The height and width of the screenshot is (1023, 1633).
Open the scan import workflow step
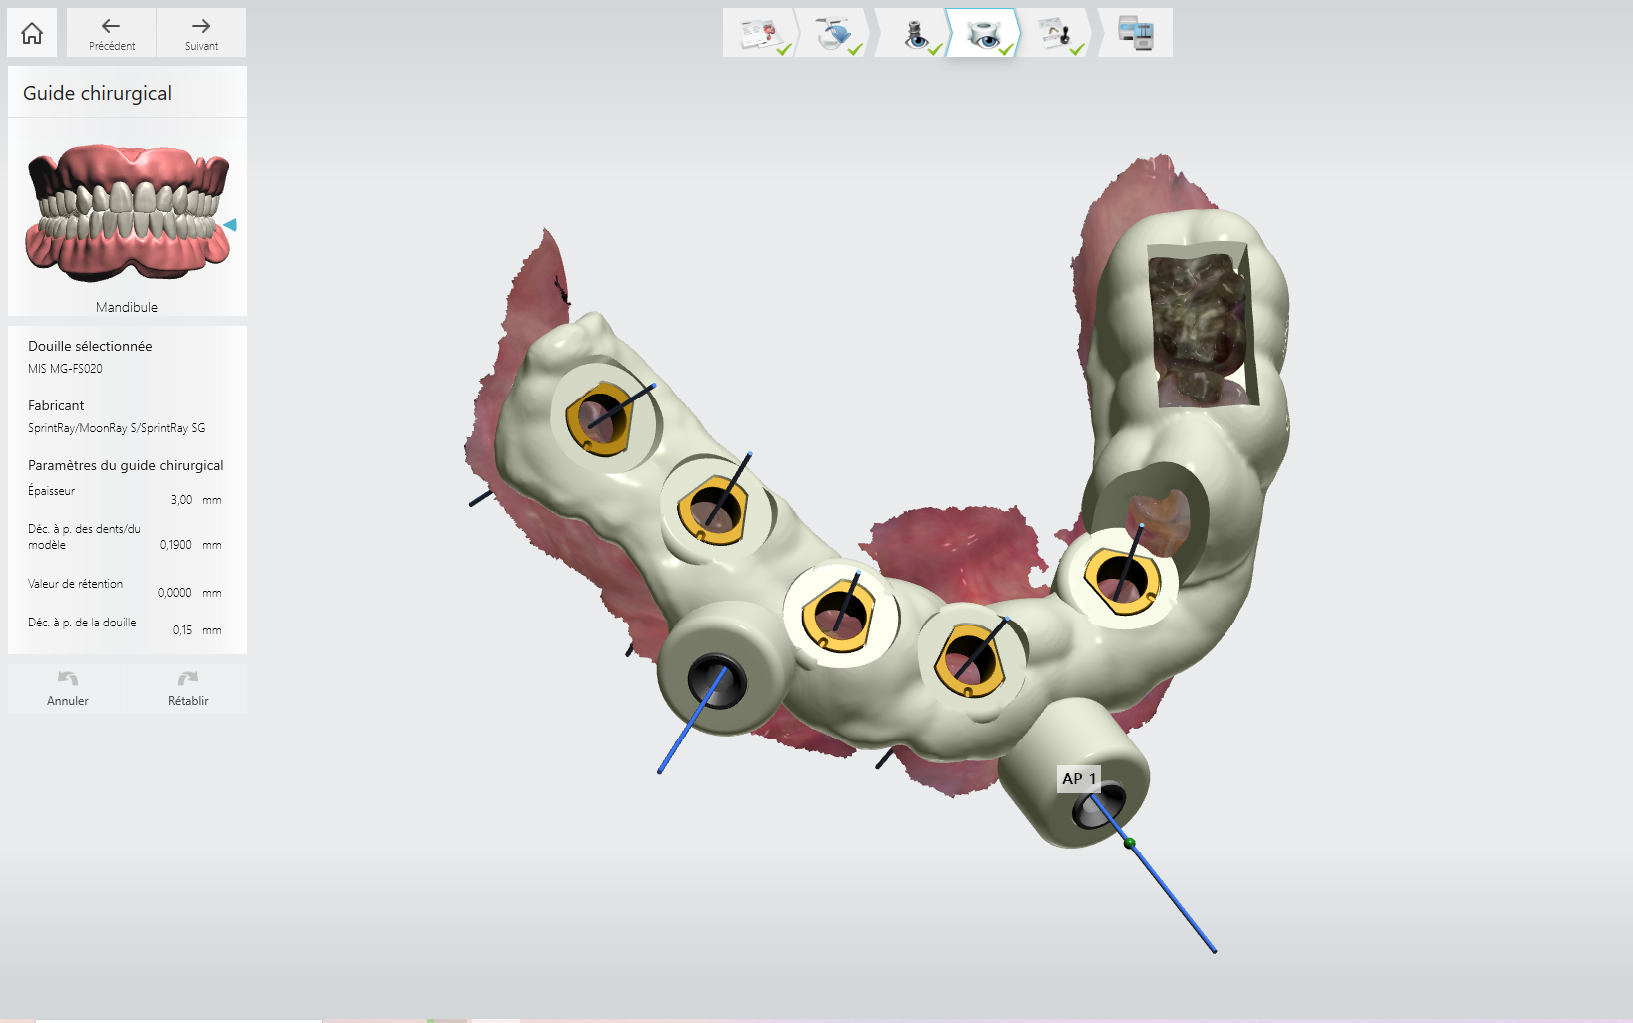point(834,33)
